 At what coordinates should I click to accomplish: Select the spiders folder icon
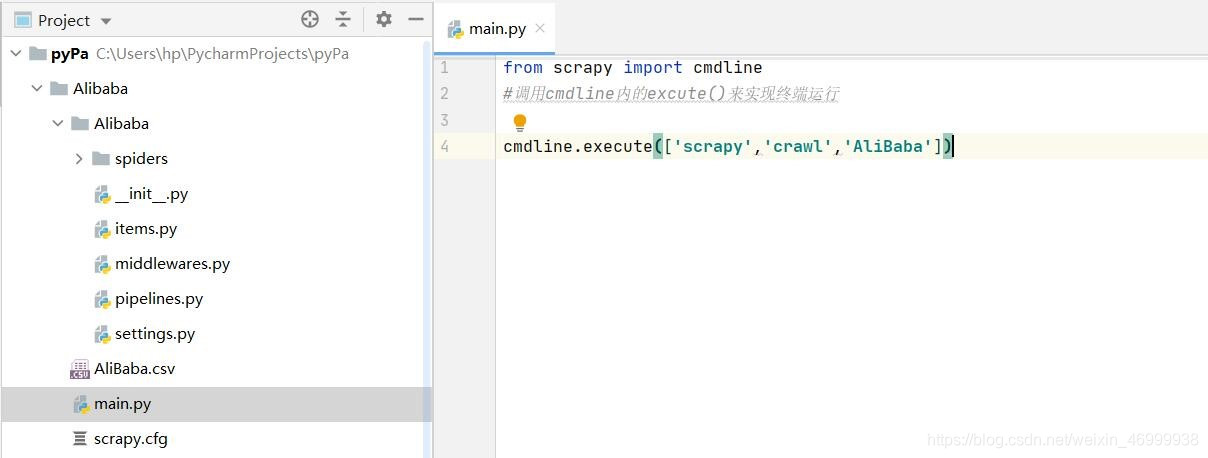[x=100, y=159]
